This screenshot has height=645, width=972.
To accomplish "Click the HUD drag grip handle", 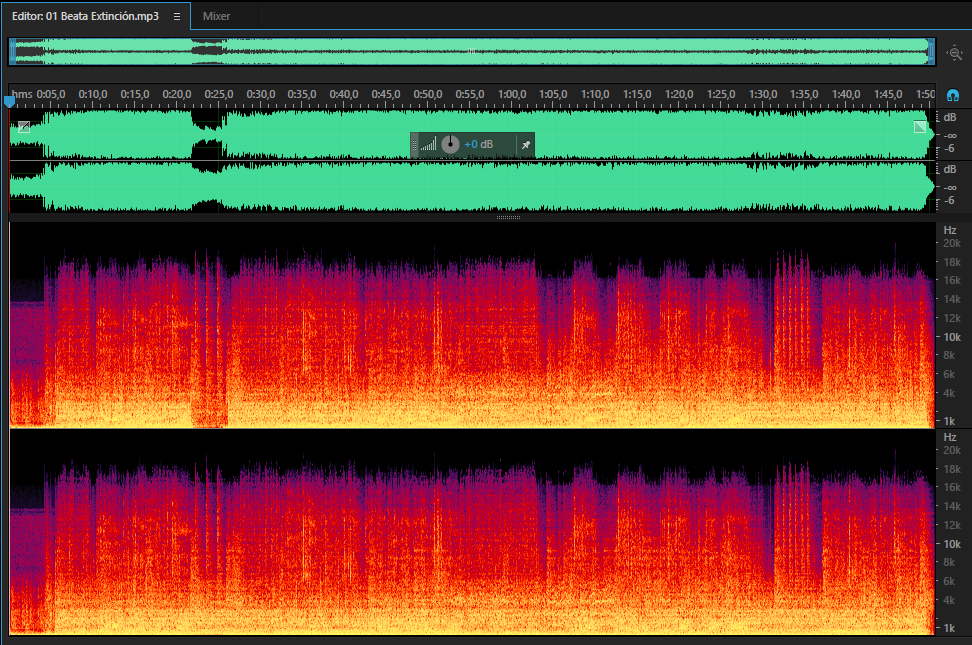I will click(414, 145).
